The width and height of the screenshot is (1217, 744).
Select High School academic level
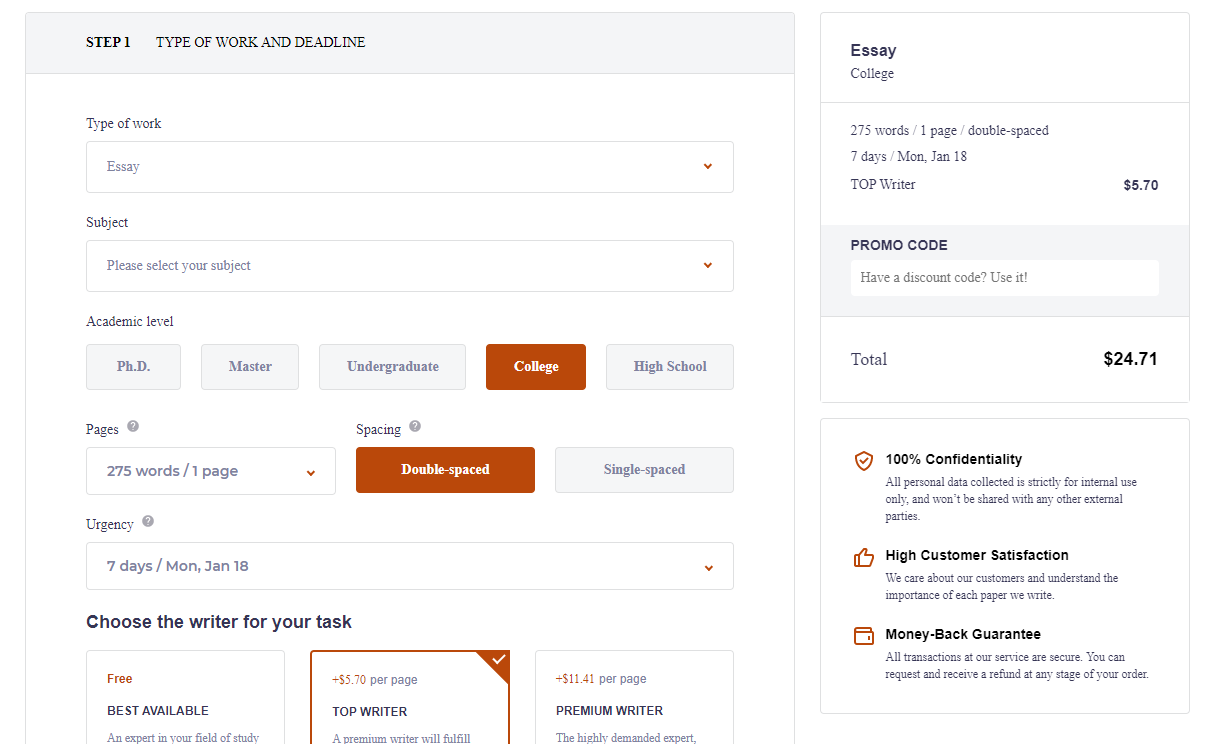point(670,367)
